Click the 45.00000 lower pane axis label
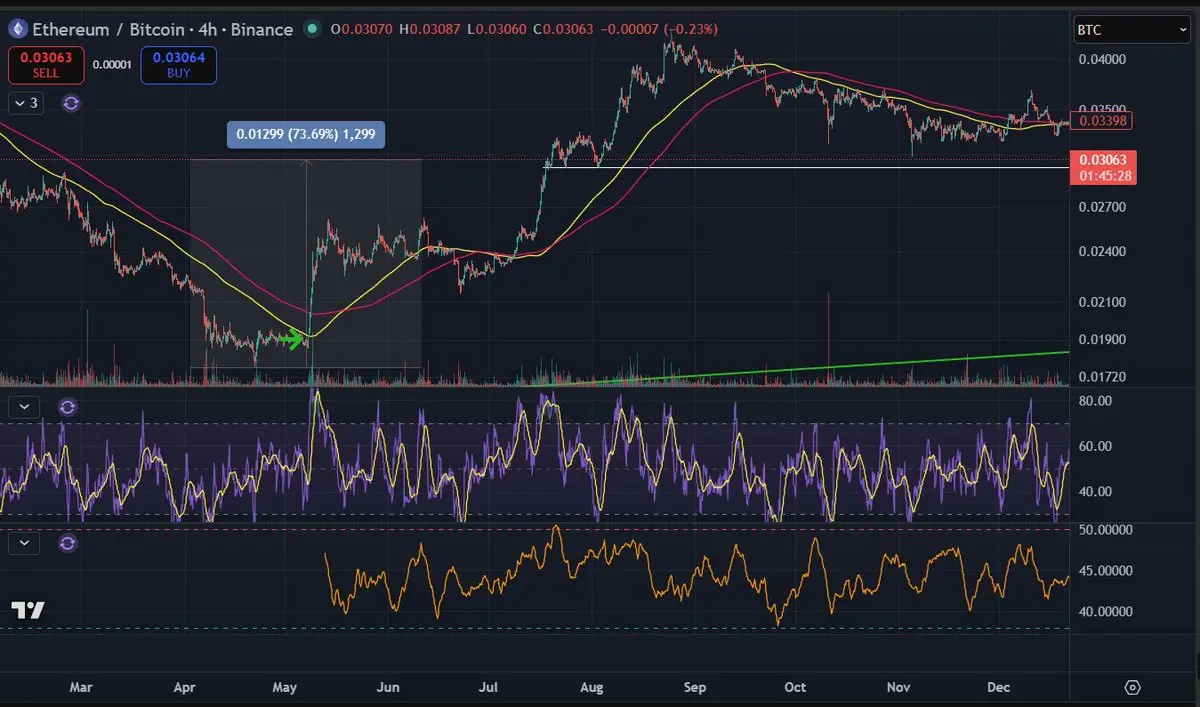The width and height of the screenshot is (1200, 707). (1104, 571)
